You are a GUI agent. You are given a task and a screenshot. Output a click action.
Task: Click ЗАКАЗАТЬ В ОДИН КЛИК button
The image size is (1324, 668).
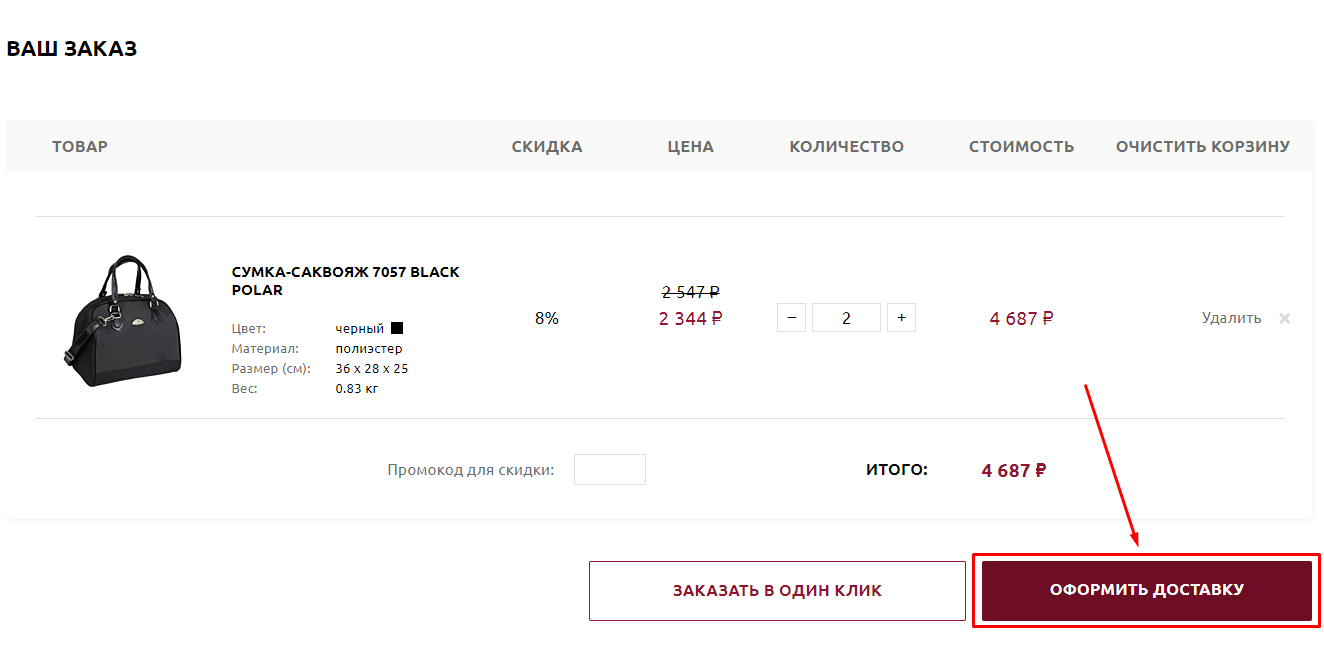tap(777, 590)
